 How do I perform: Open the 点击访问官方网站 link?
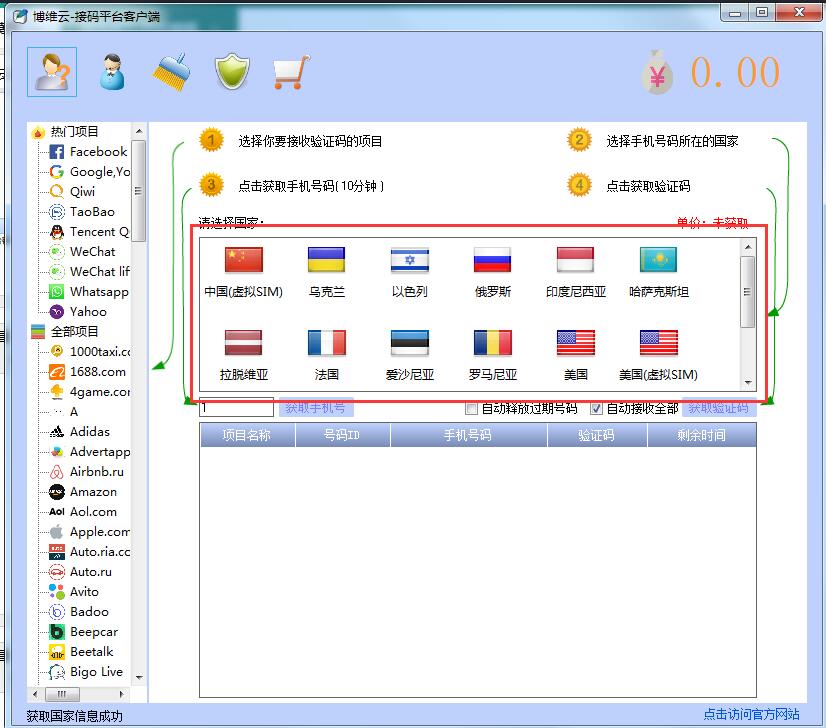pos(751,714)
